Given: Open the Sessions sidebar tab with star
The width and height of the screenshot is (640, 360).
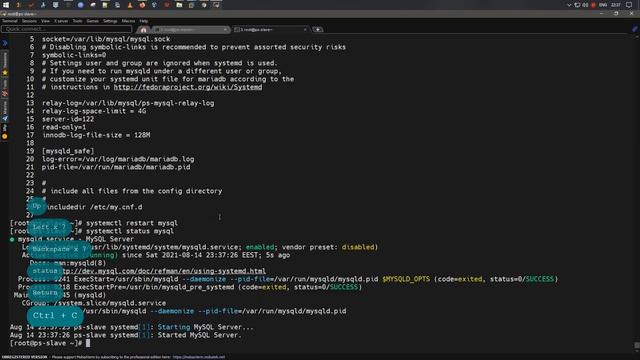Looking at the screenshot, I should (x=5, y=64).
